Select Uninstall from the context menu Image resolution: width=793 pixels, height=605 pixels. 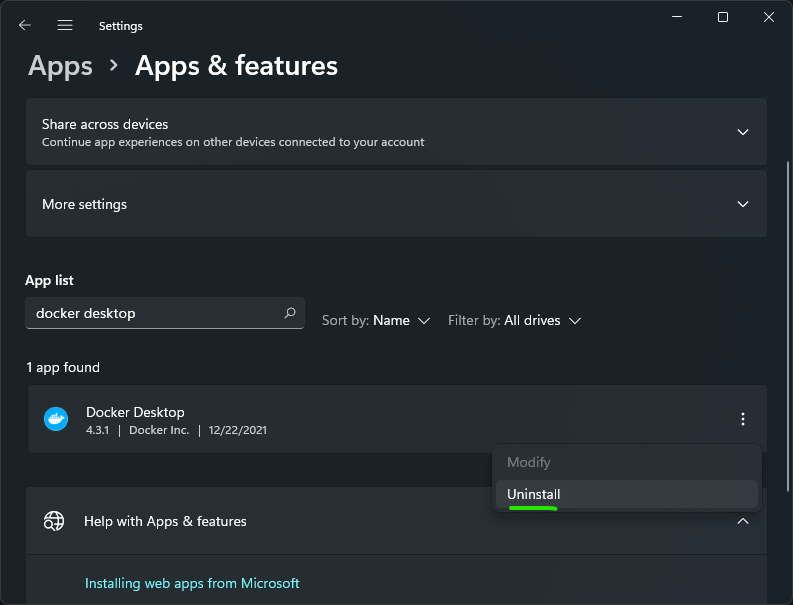pyautogui.click(x=534, y=494)
